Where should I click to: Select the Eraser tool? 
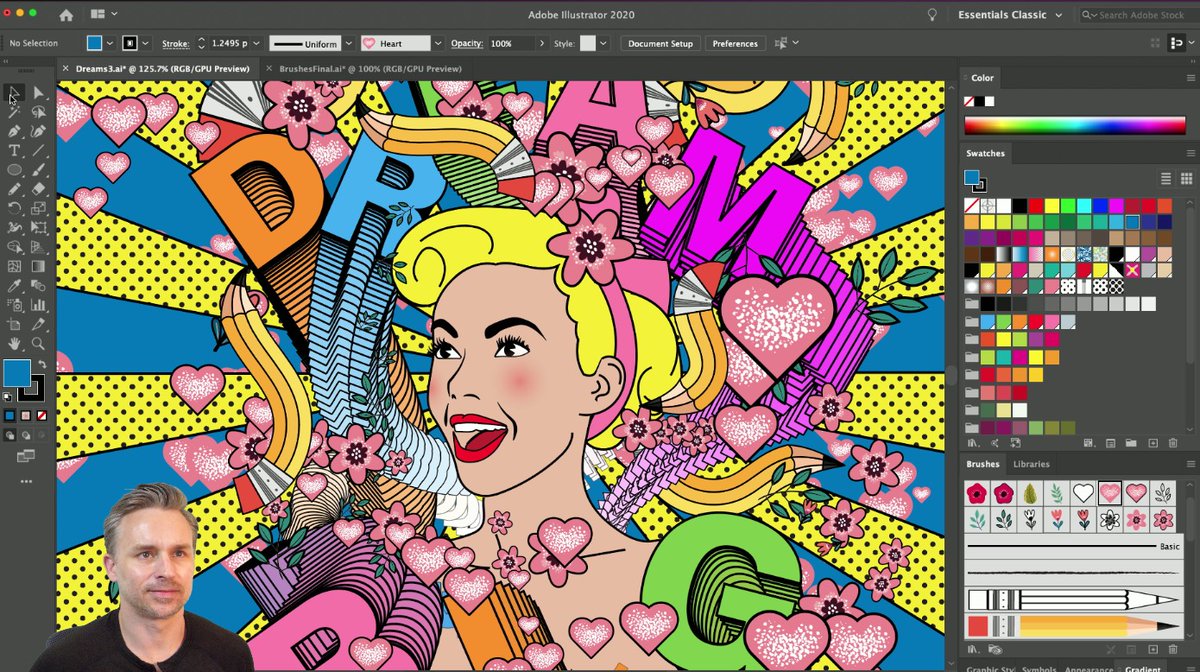pyautogui.click(x=38, y=189)
